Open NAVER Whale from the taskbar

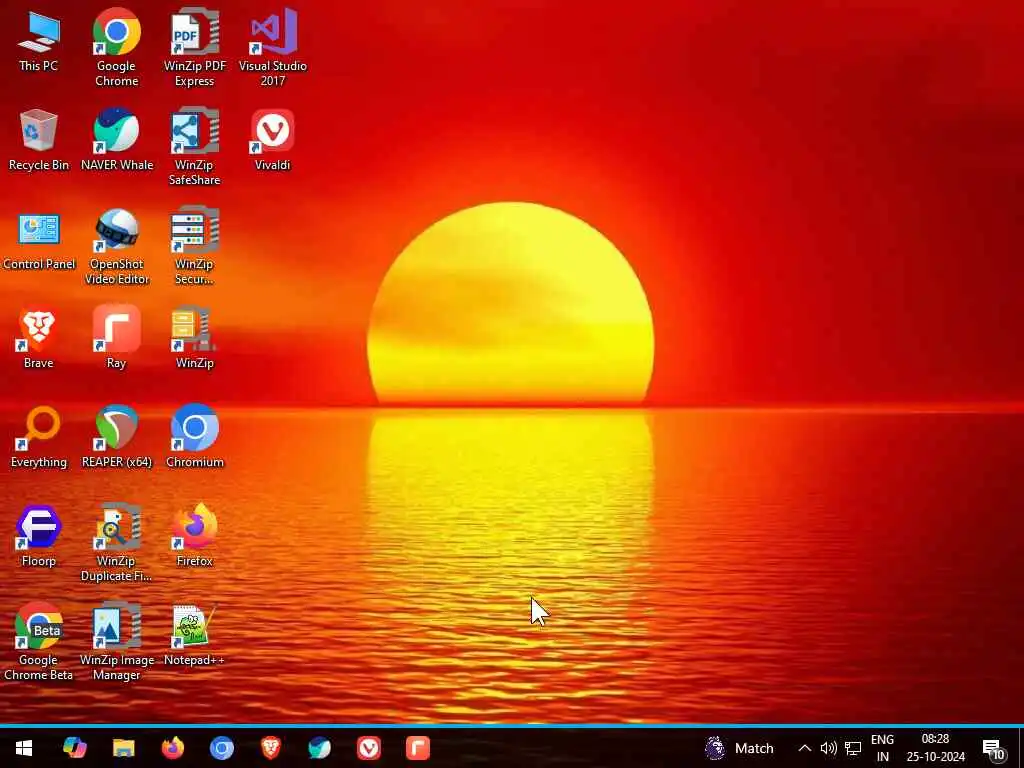coord(319,748)
